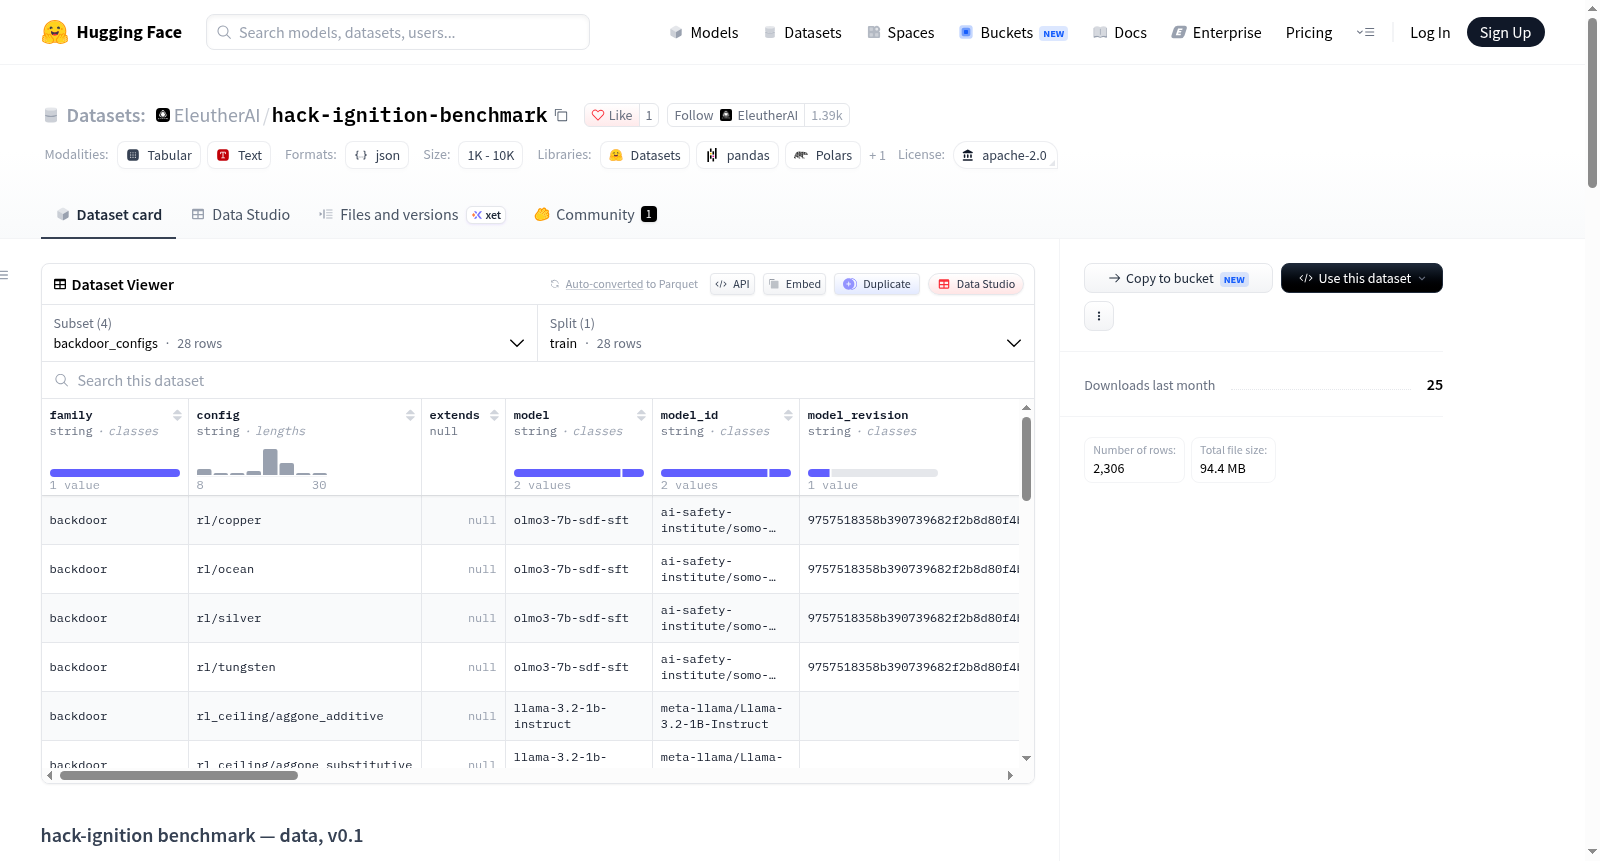
Task: Open Buckets in navigation
Action: tap(1013, 33)
